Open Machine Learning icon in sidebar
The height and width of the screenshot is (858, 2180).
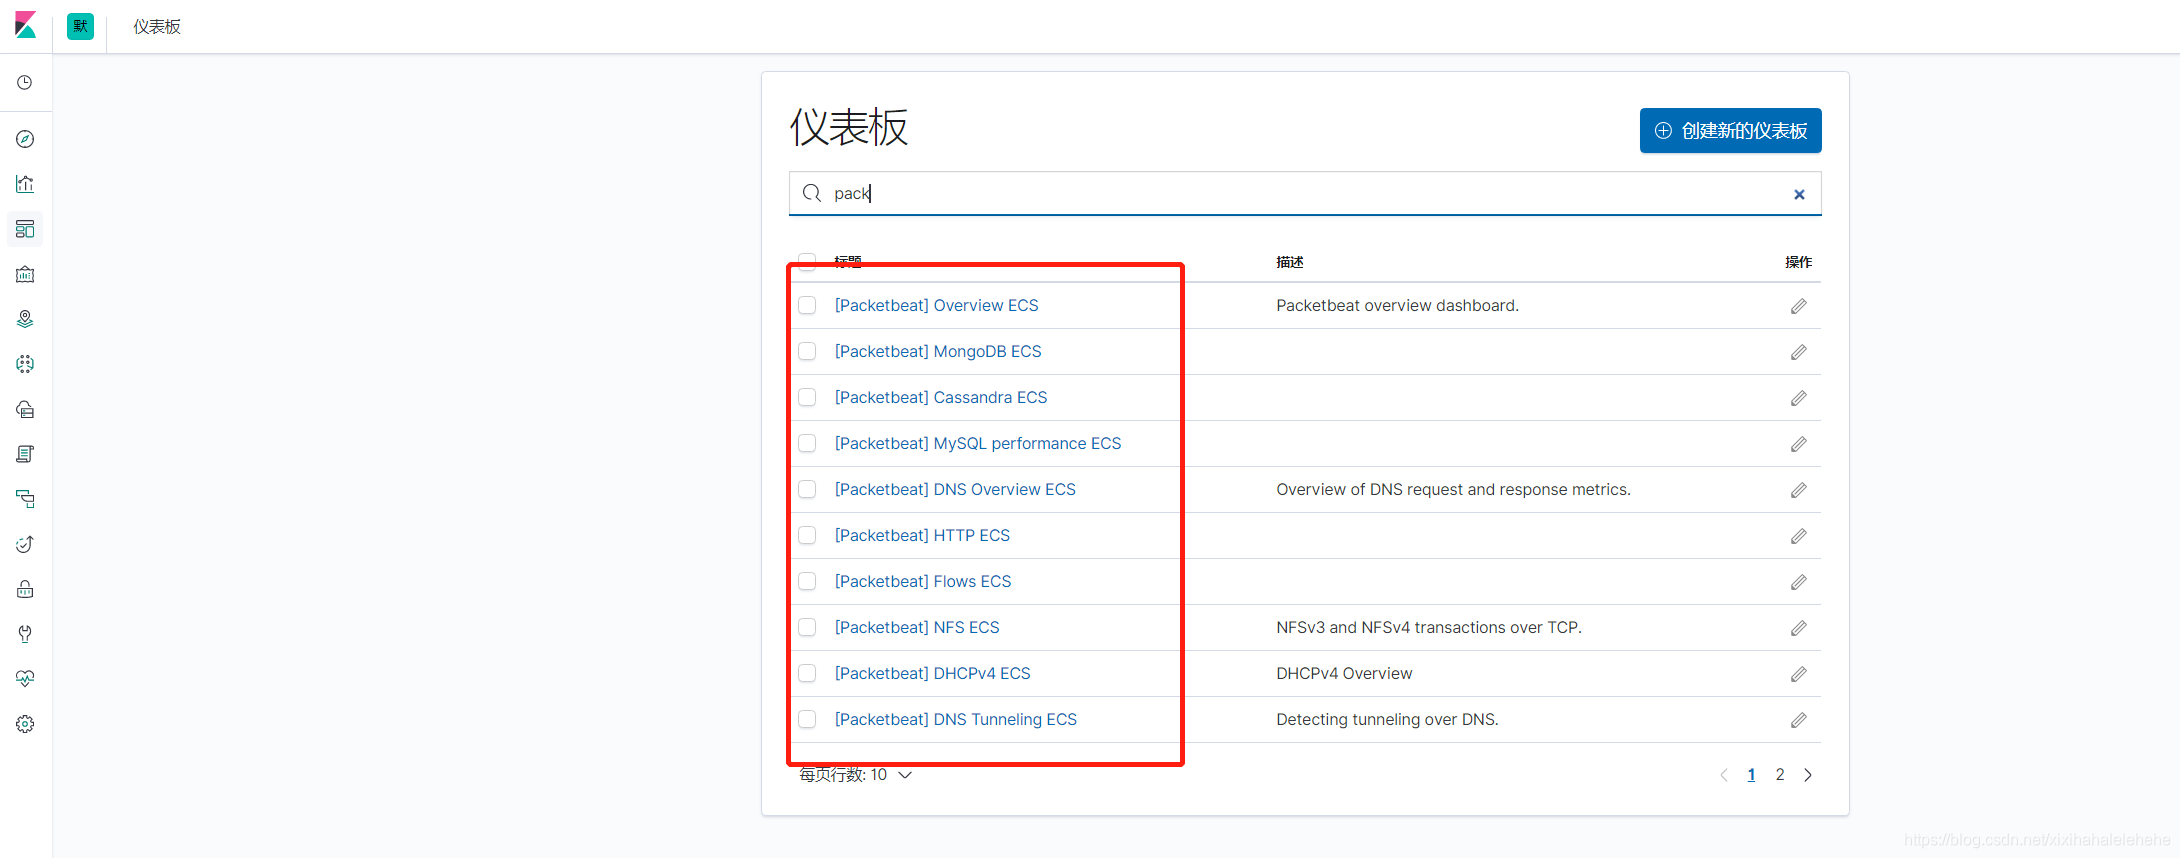pos(25,364)
